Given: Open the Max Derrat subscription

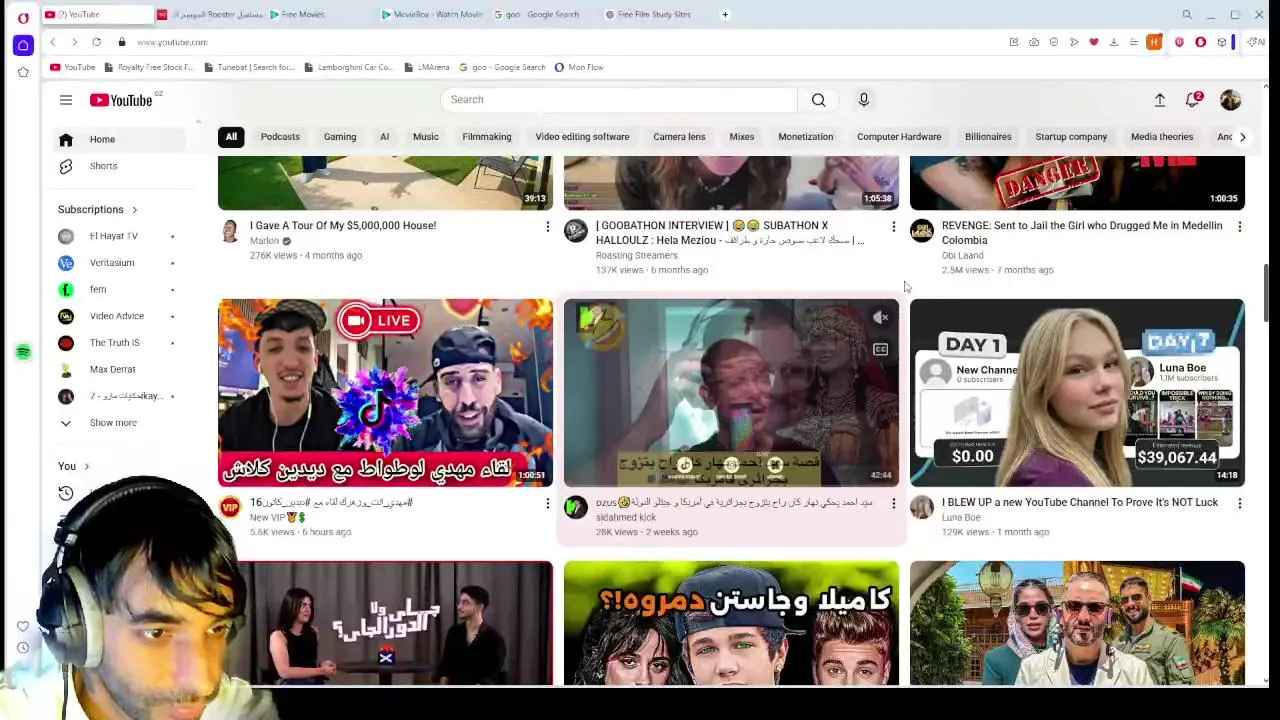Looking at the screenshot, I should pos(120,369).
